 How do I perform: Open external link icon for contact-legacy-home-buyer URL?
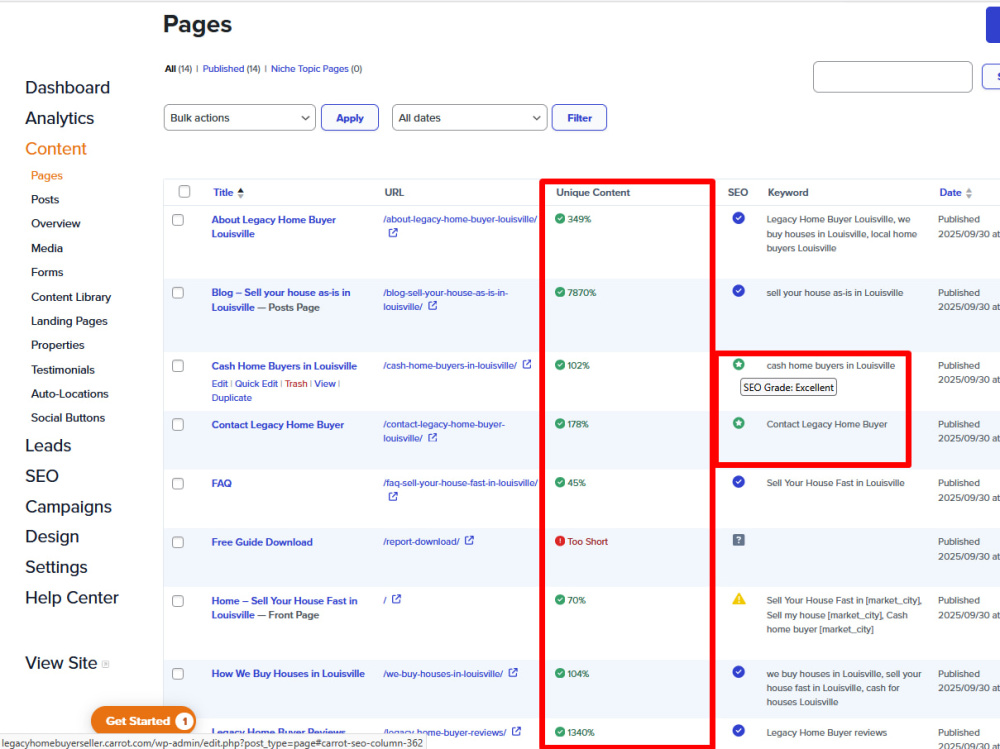(x=432, y=438)
